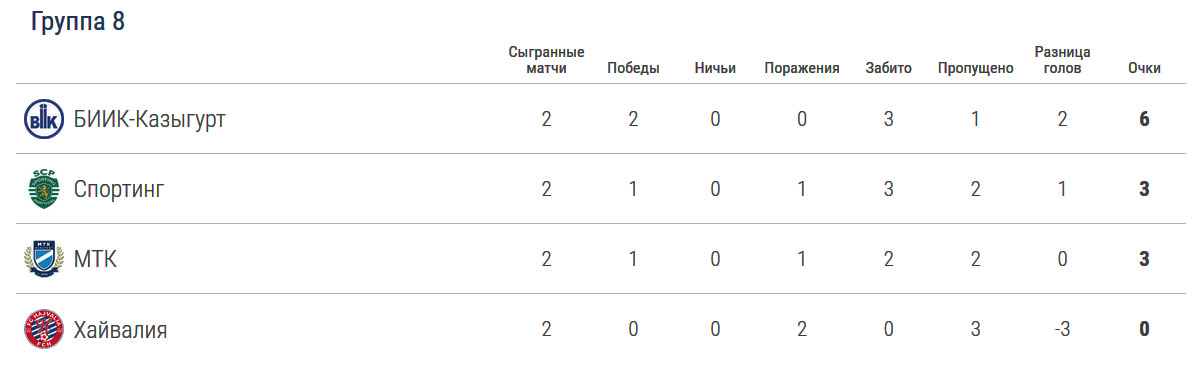1196x365 pixels.
Task: Open the БИИК-Казыгурт team link
Action: tap(150, 120)
